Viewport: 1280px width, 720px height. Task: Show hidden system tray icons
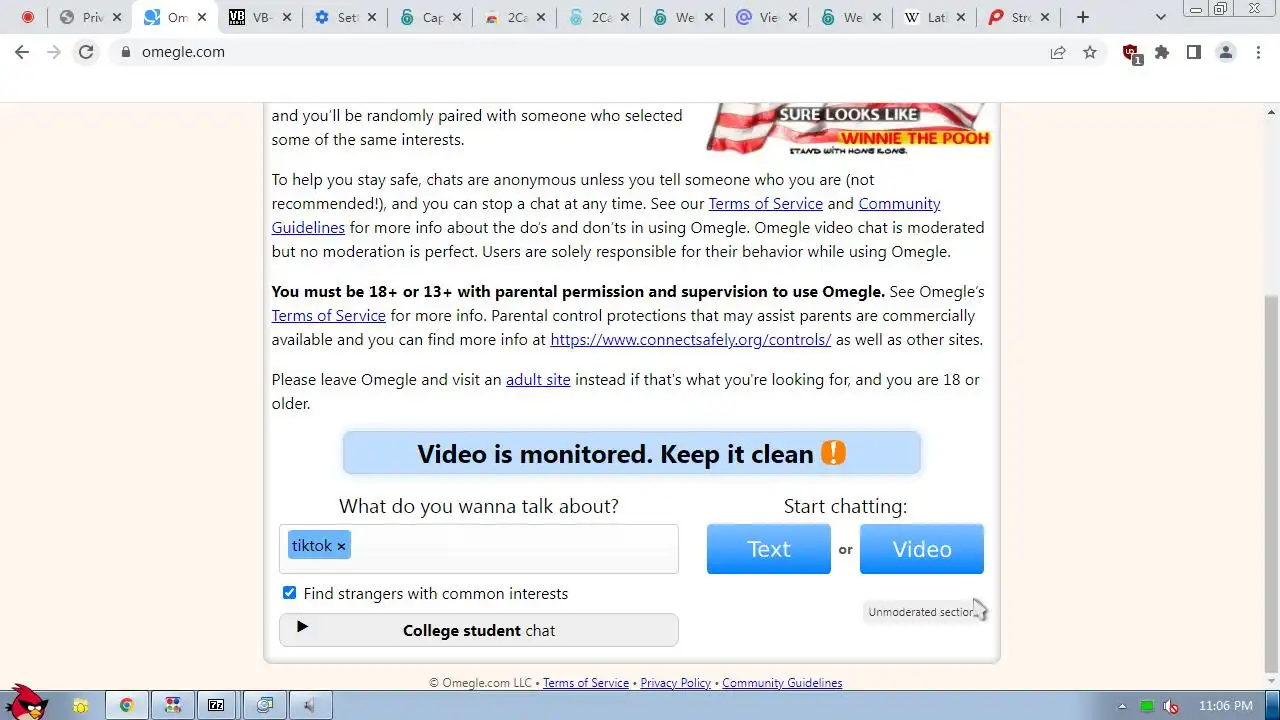[x=1122, y=706]
